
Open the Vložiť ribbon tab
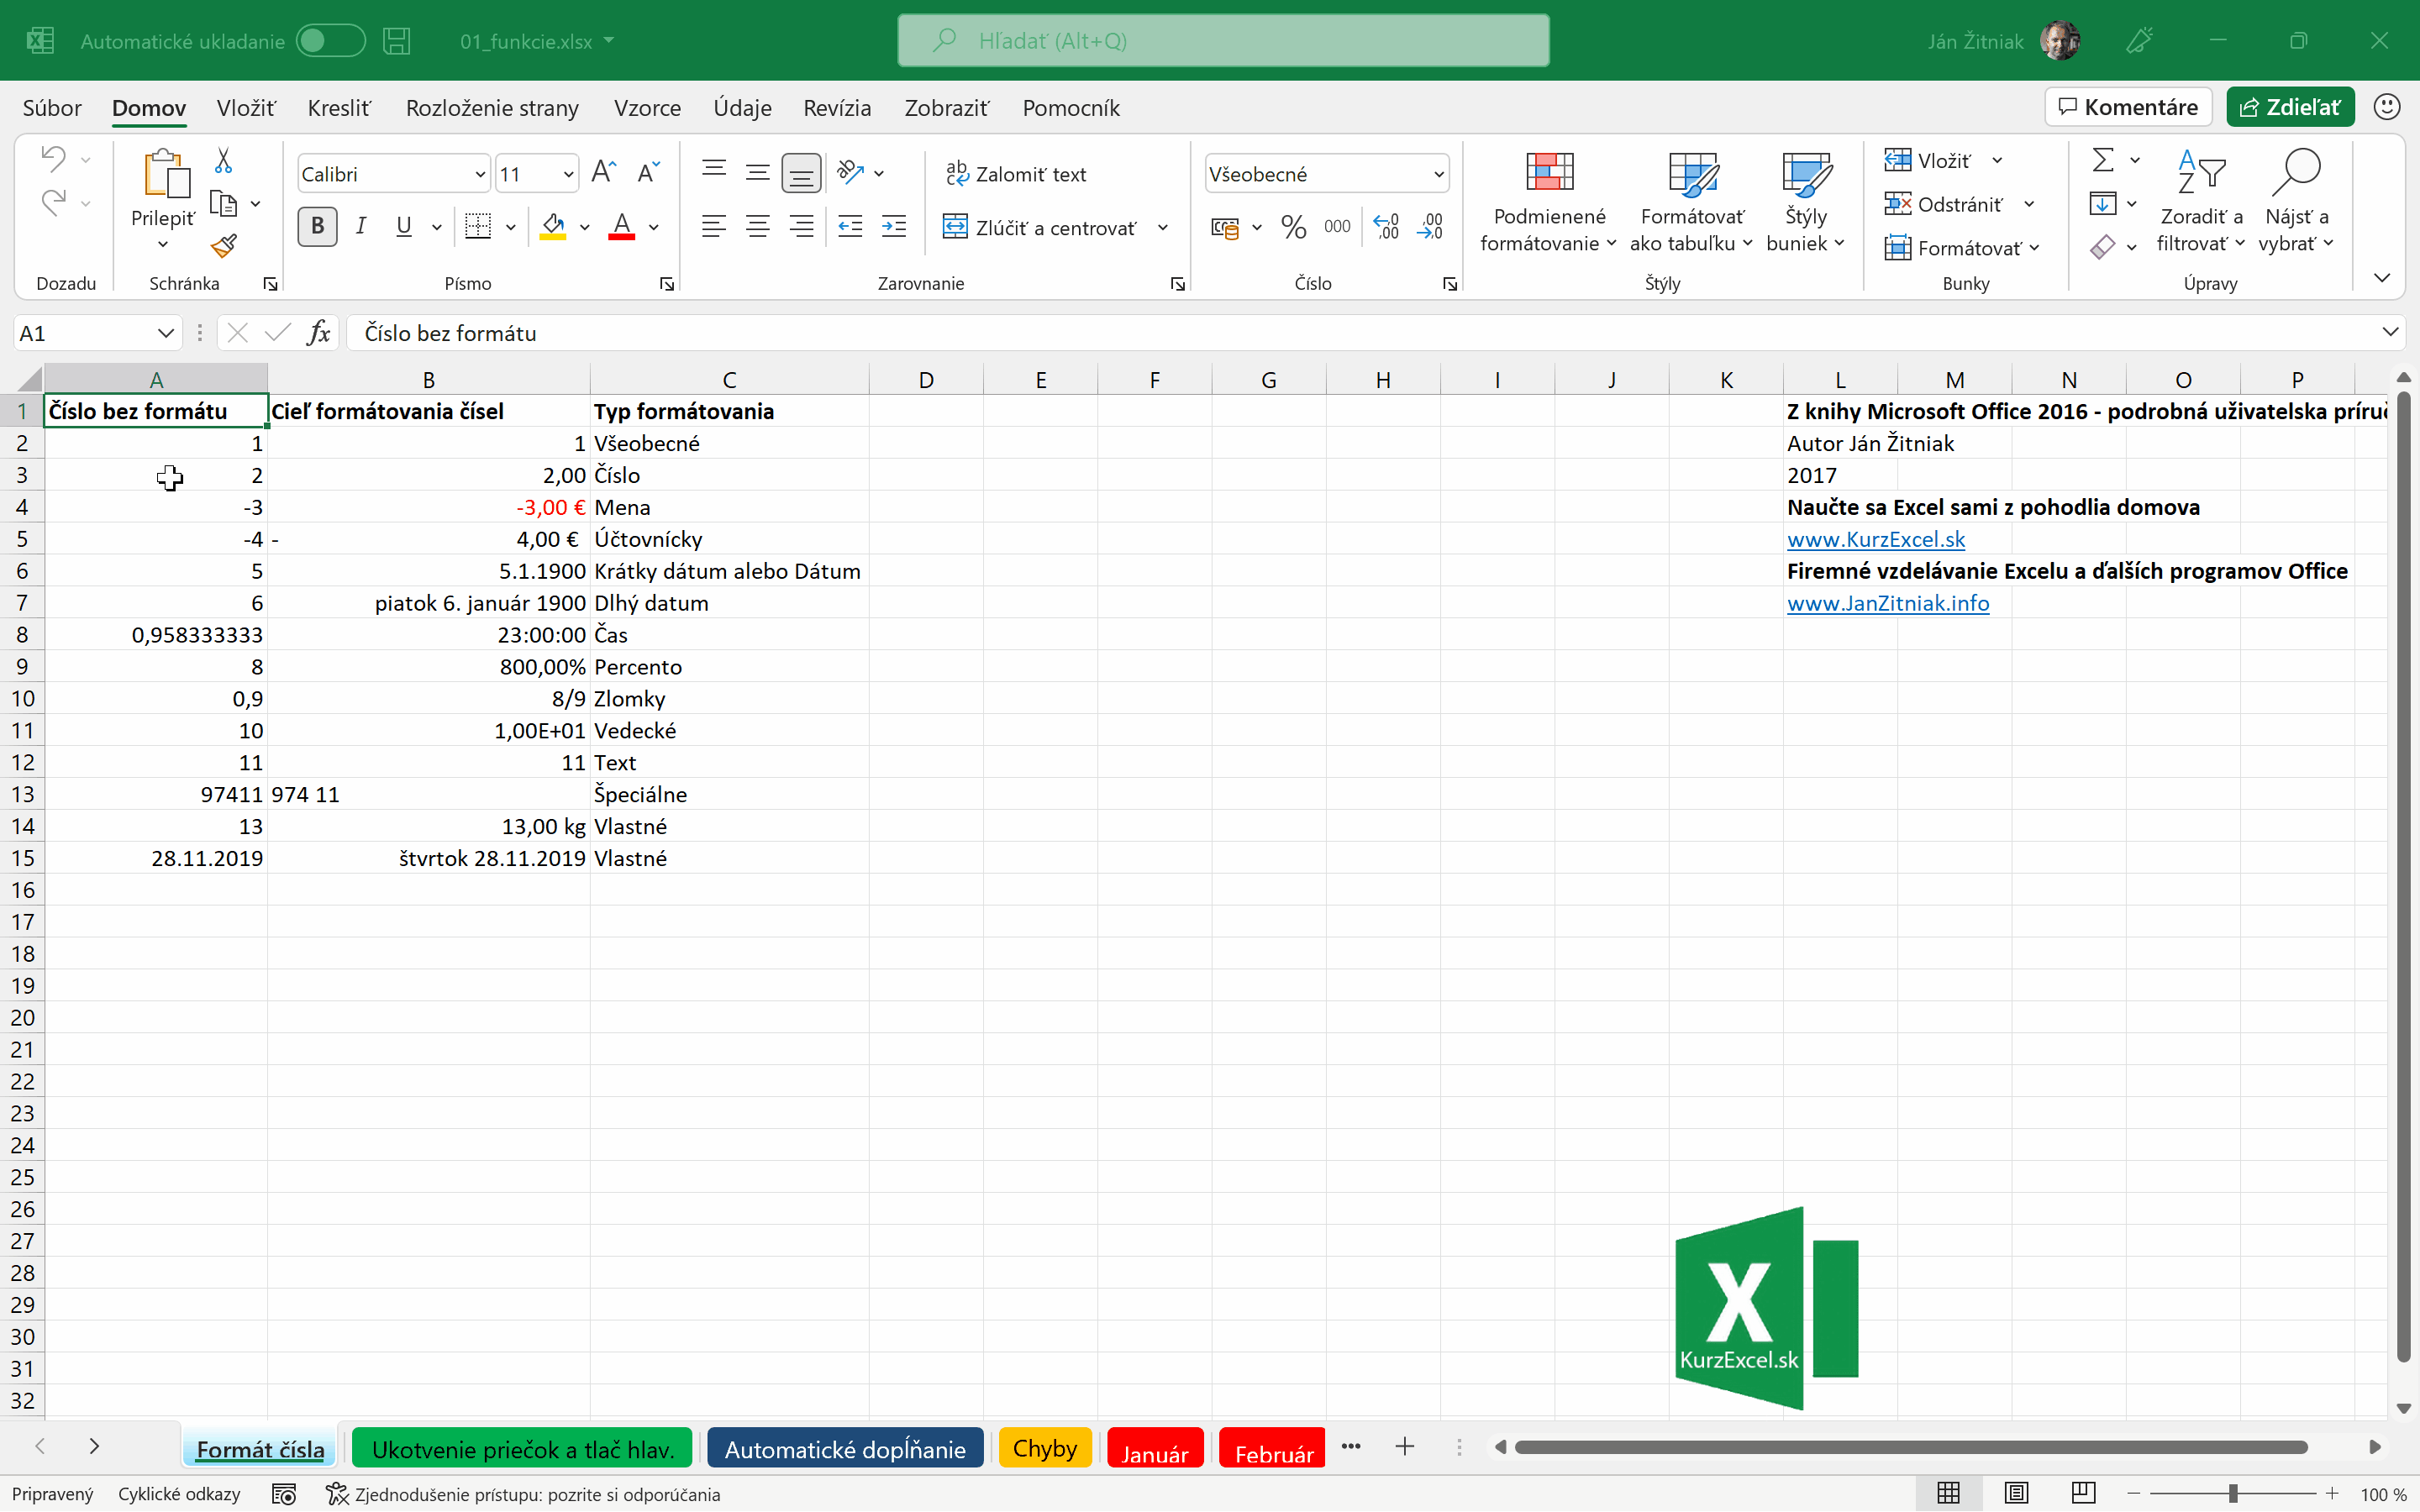pos(246,108)
